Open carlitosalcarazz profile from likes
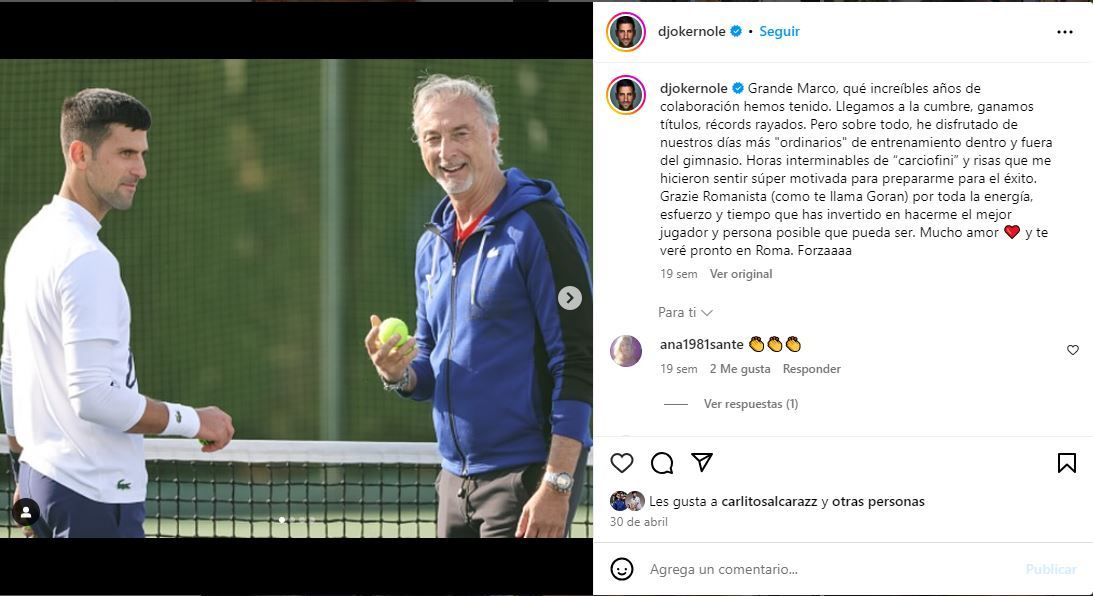Viewport: 1093px width, 596px height. point(769,501)
